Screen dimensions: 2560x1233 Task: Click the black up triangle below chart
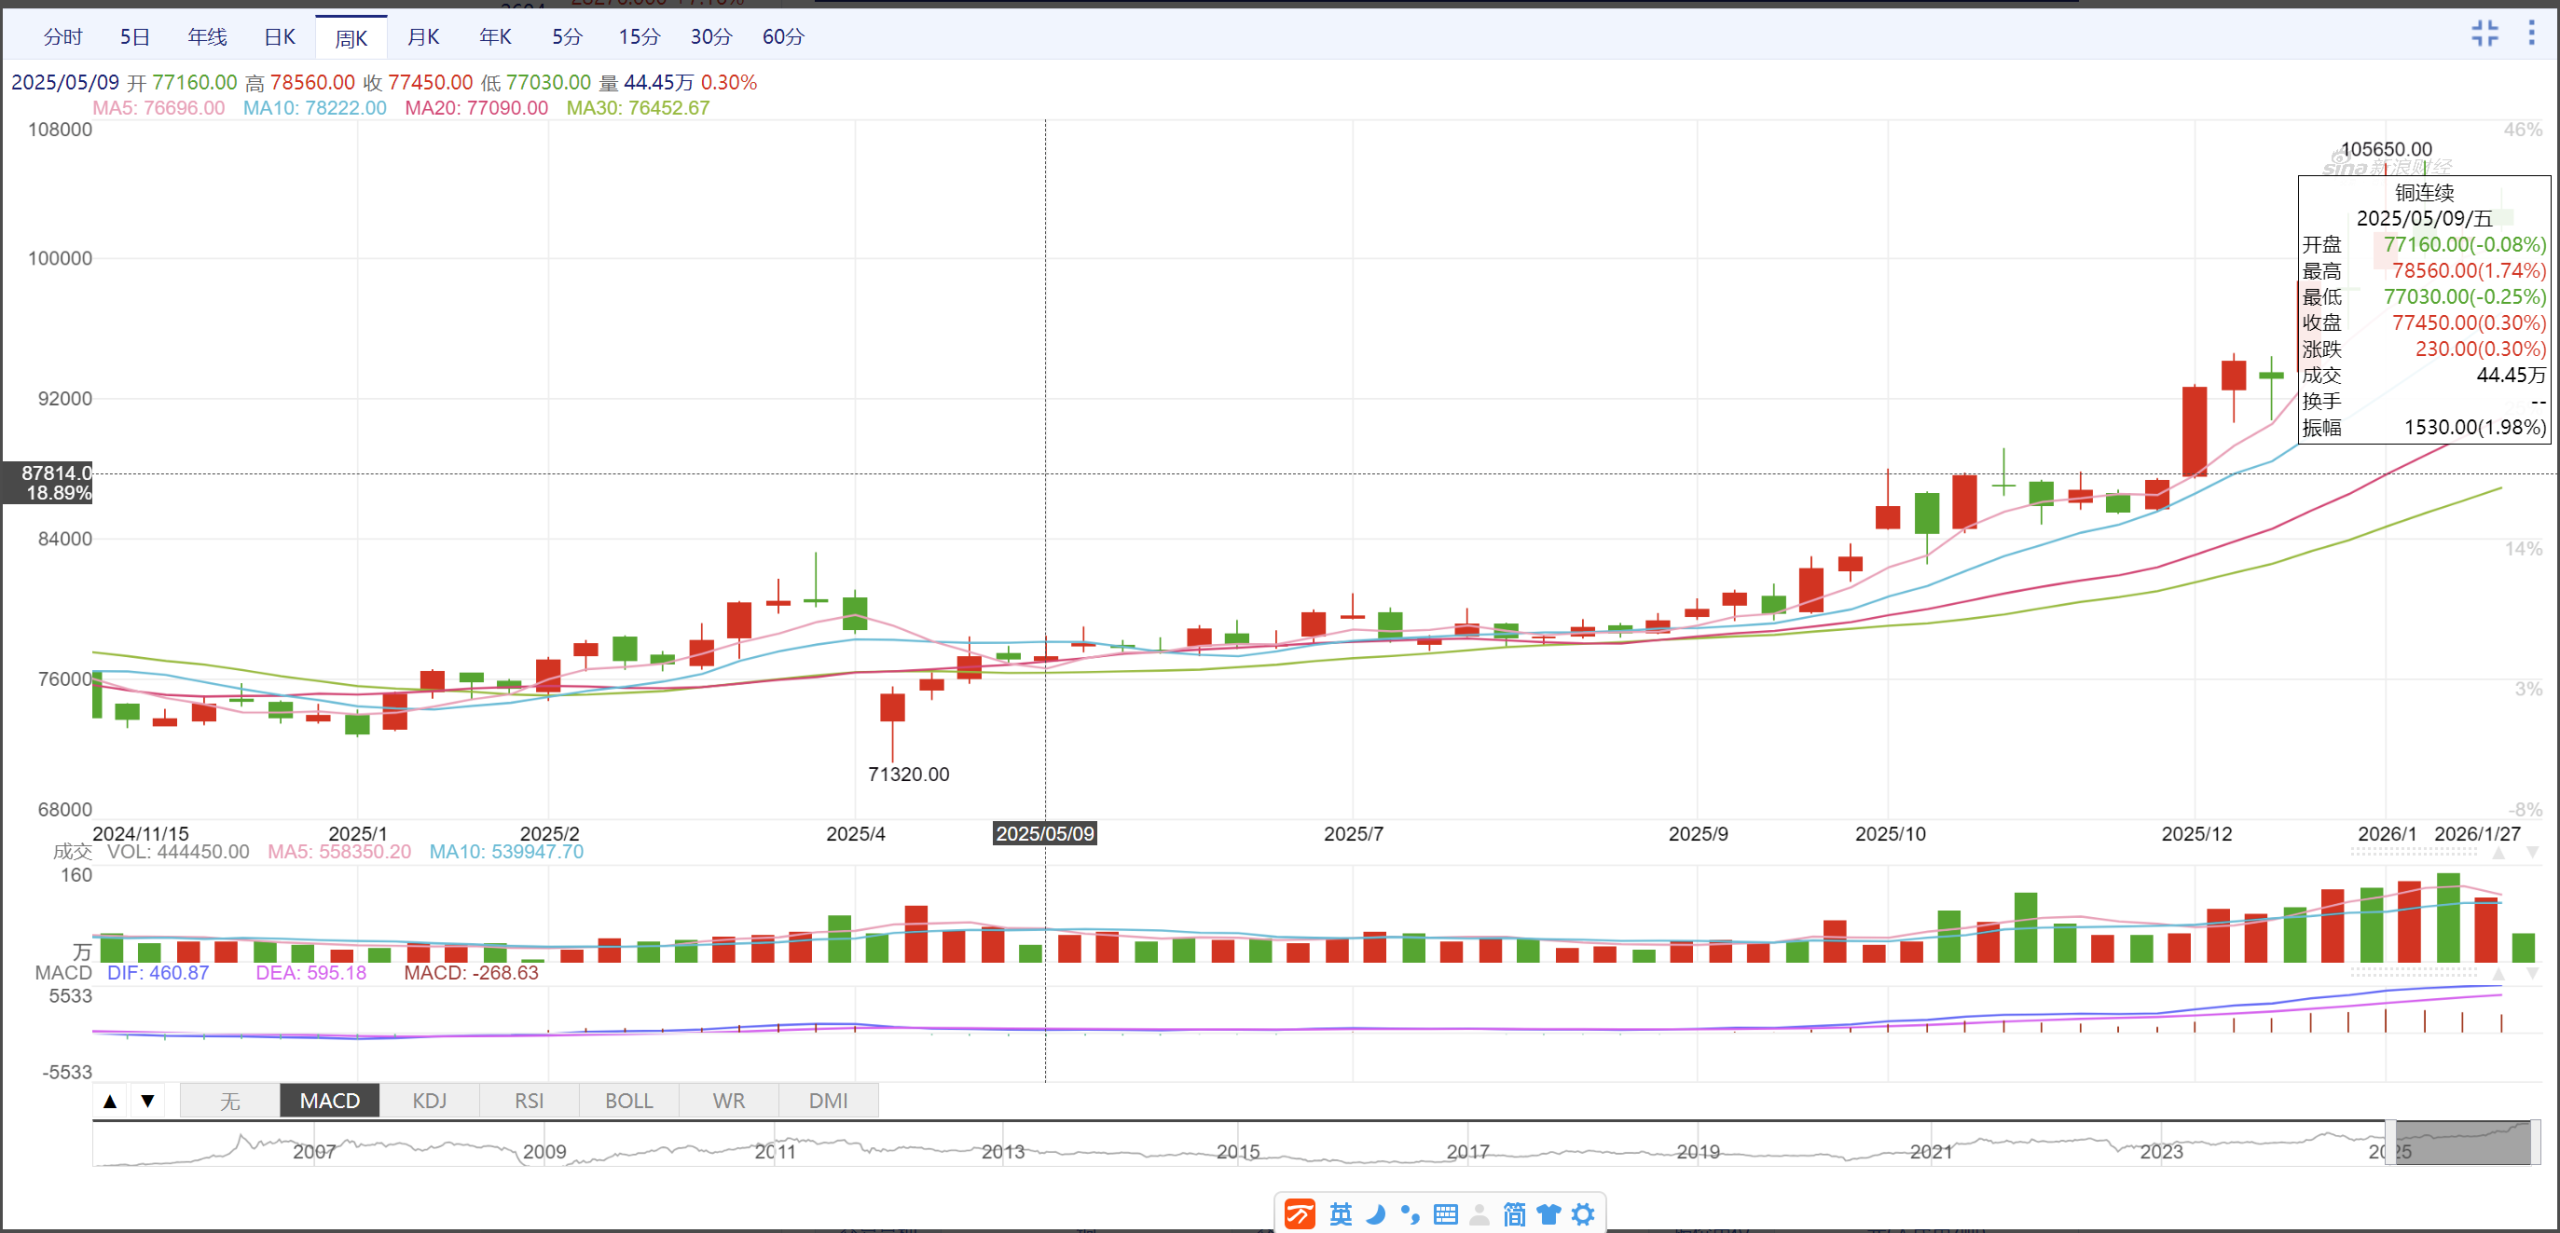tap(111, 1100)
